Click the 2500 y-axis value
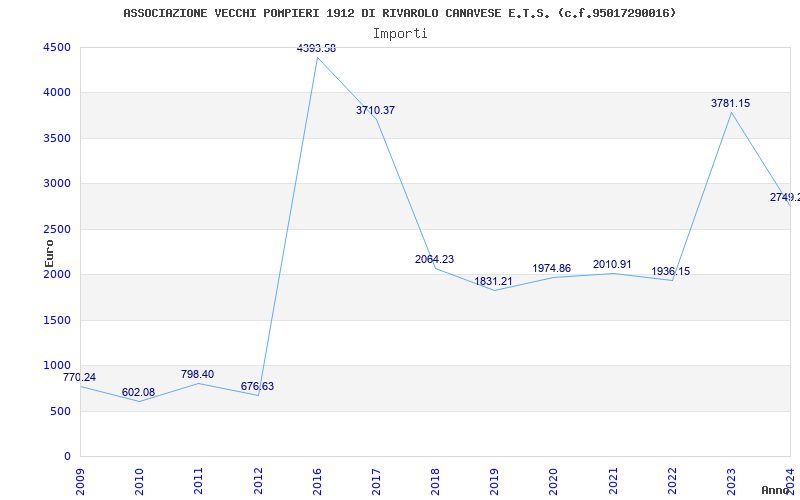 [x=57, y=229]
